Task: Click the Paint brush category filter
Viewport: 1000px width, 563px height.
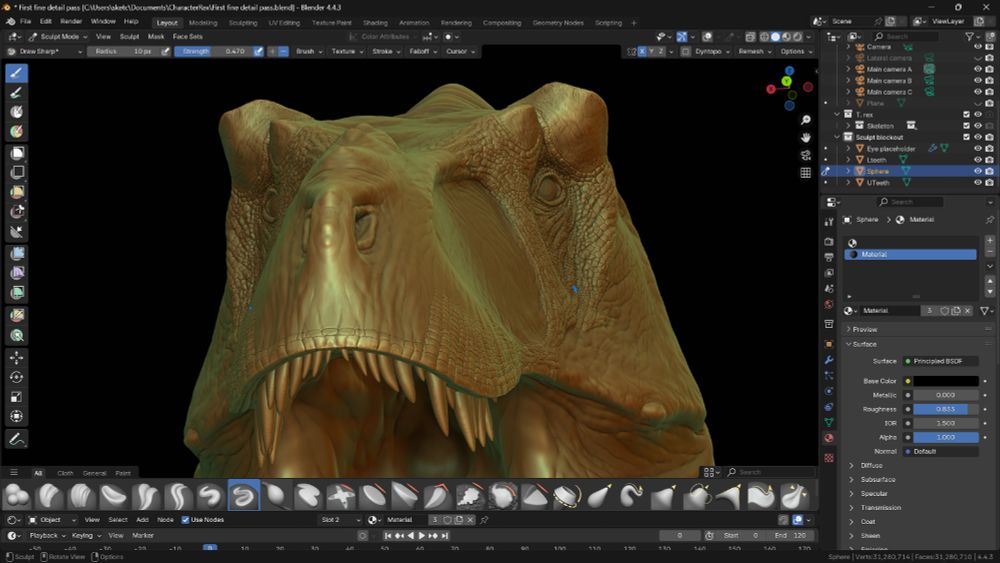Action: 123,473
